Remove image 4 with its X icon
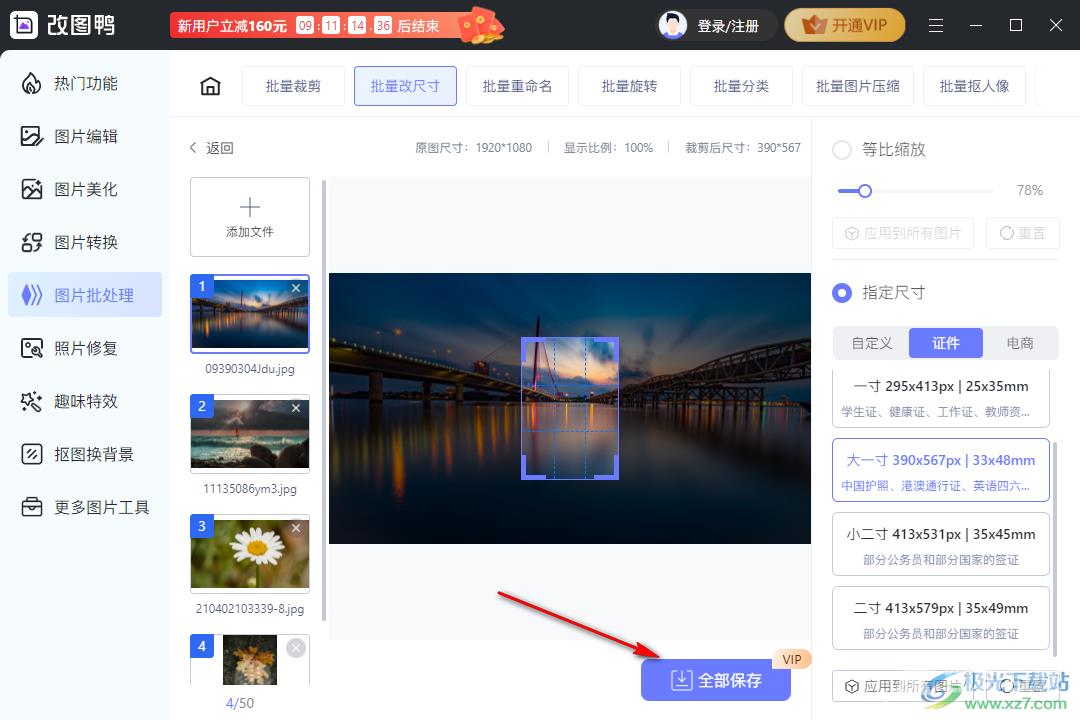 [x=295, y=648]
